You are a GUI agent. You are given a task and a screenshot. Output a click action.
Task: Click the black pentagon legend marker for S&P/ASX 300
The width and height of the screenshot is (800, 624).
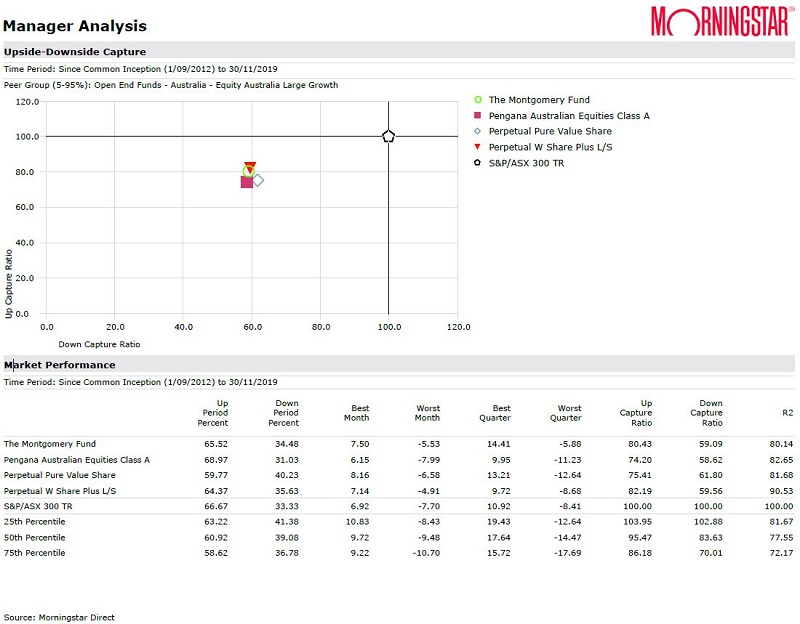click(x=478, y=163)
